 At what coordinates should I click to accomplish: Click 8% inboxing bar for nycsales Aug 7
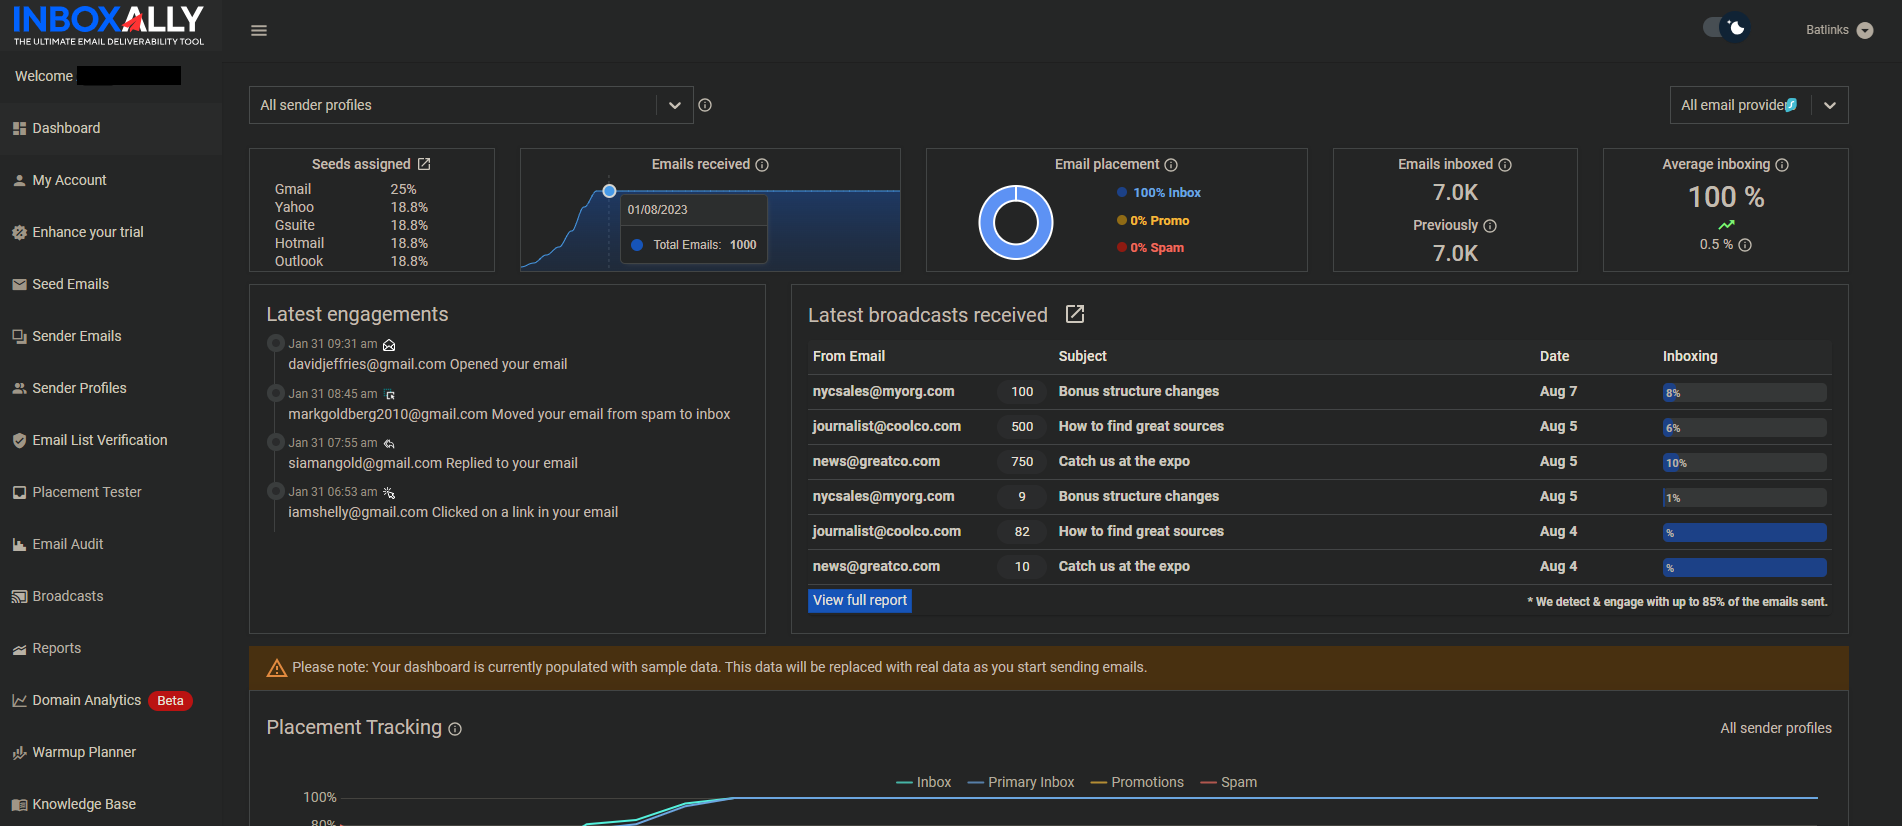click(x=1745, y=393)
